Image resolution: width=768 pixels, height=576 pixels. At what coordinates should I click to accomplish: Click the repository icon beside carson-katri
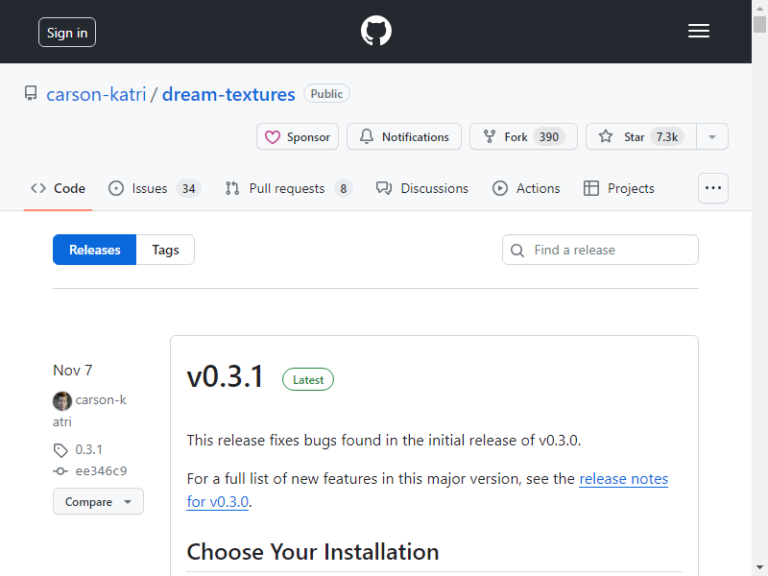tap(31, 94)
